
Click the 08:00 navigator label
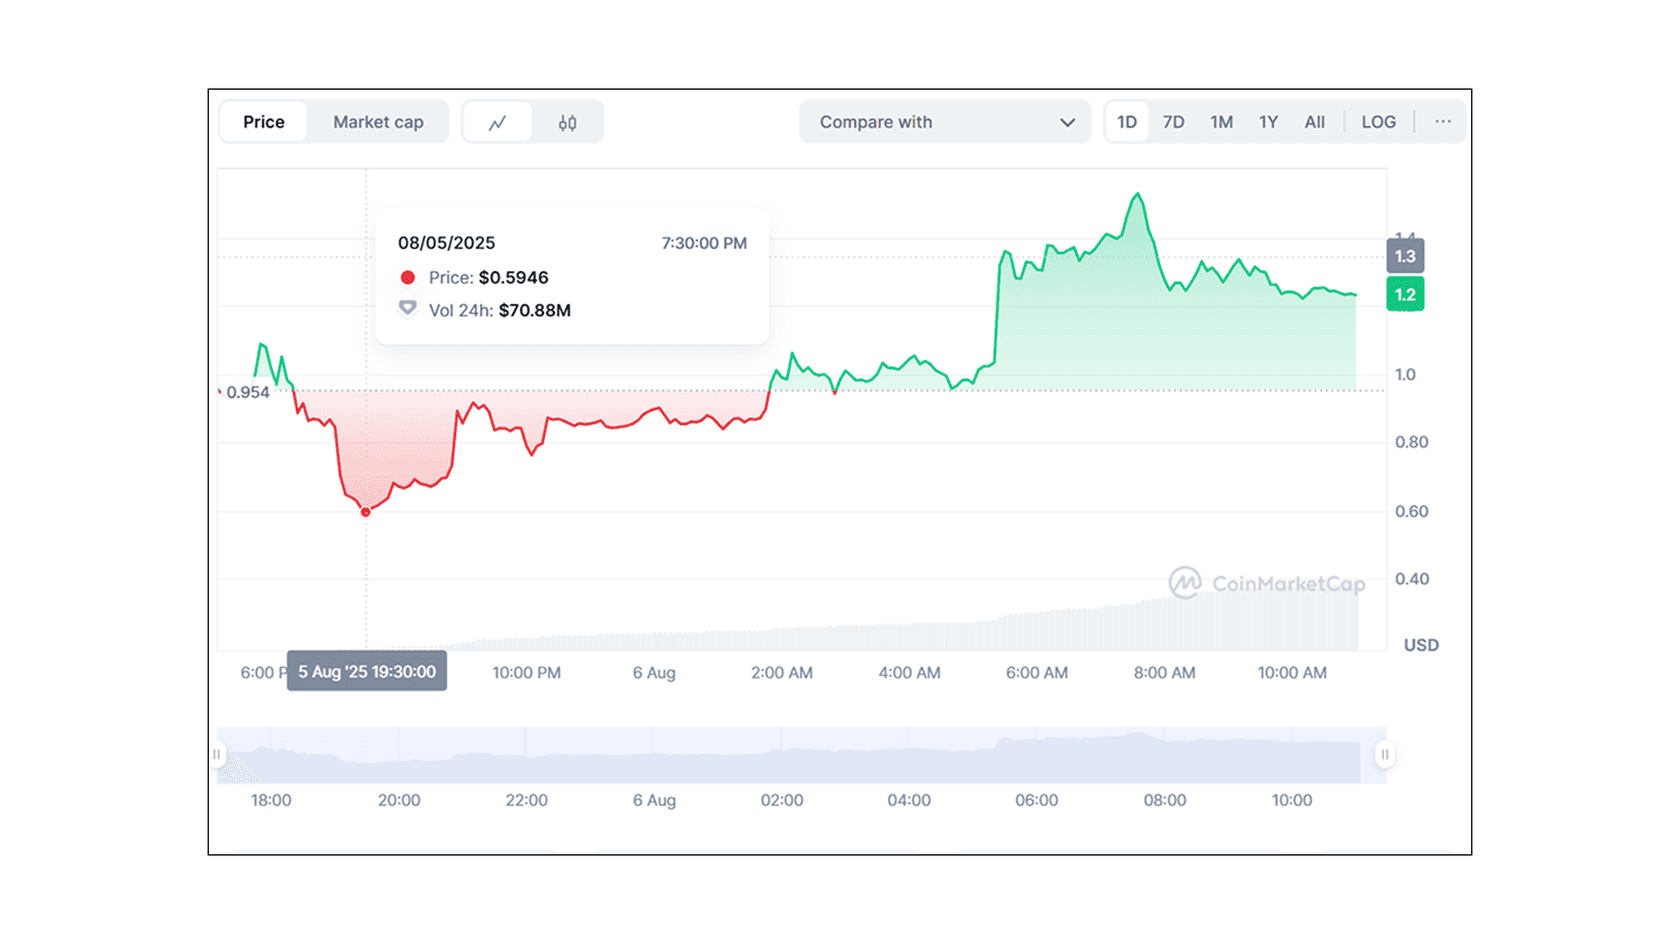(x=1165, y=800)
